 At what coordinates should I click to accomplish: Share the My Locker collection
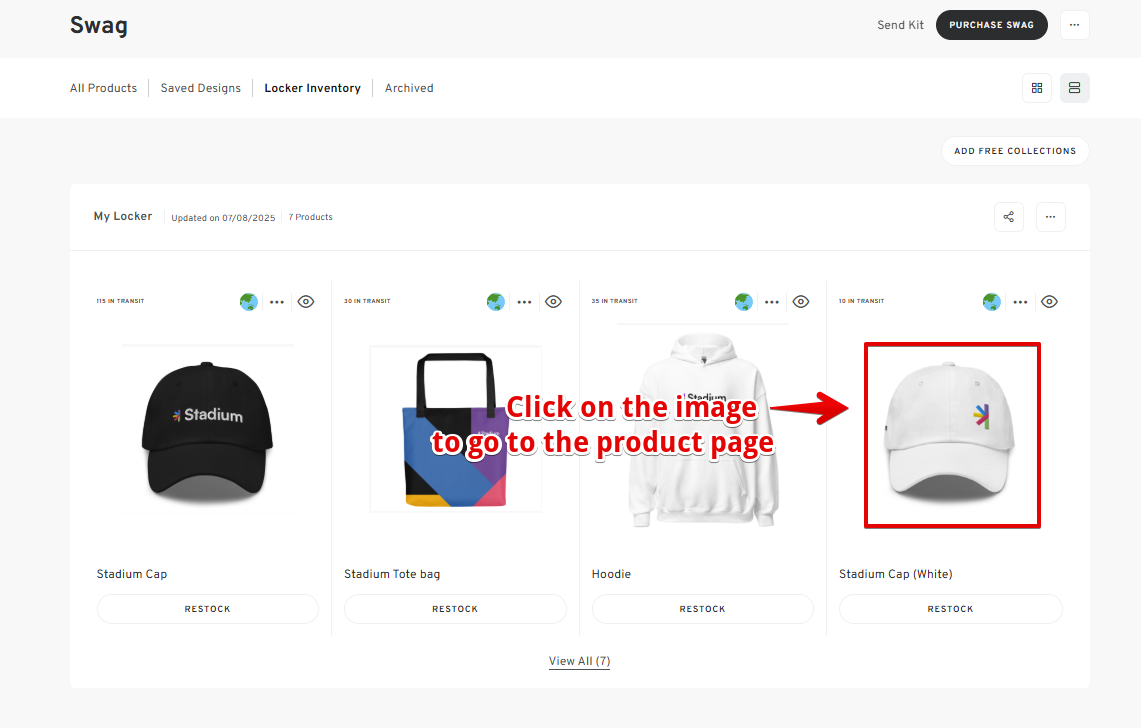[1009, 217]
